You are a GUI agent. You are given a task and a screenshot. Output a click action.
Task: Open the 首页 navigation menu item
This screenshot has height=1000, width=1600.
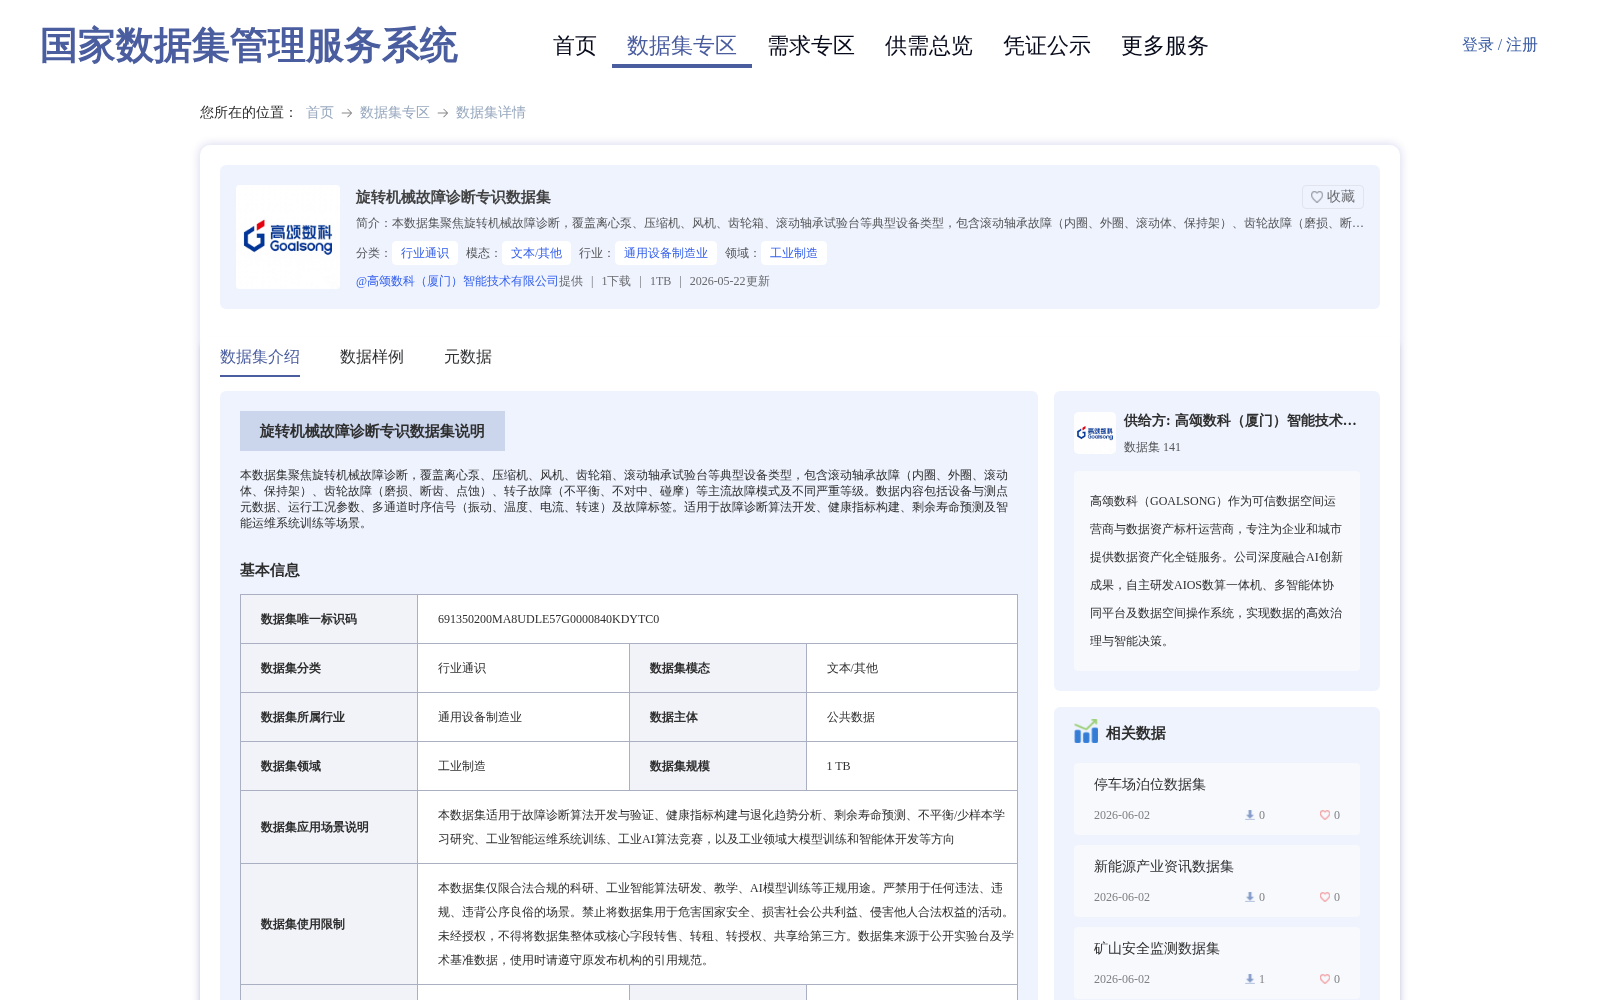[x=575, y=46]
